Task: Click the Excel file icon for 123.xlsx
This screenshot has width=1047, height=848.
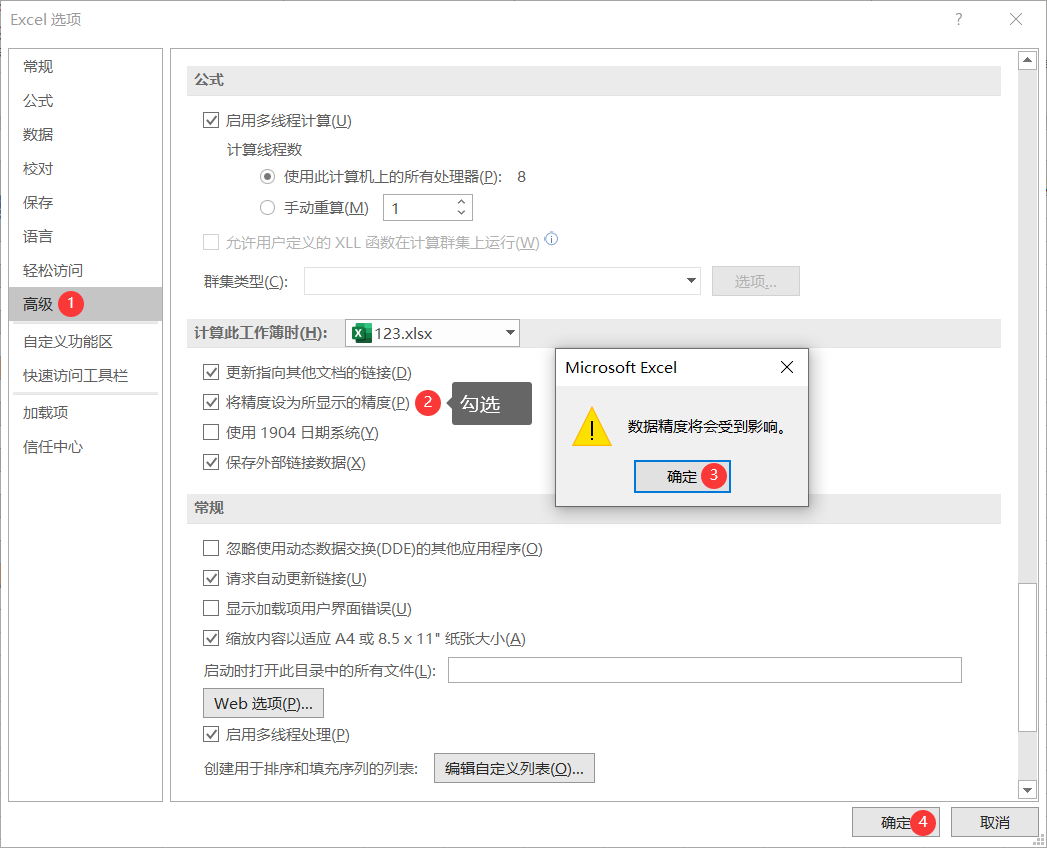Action: 361,333
